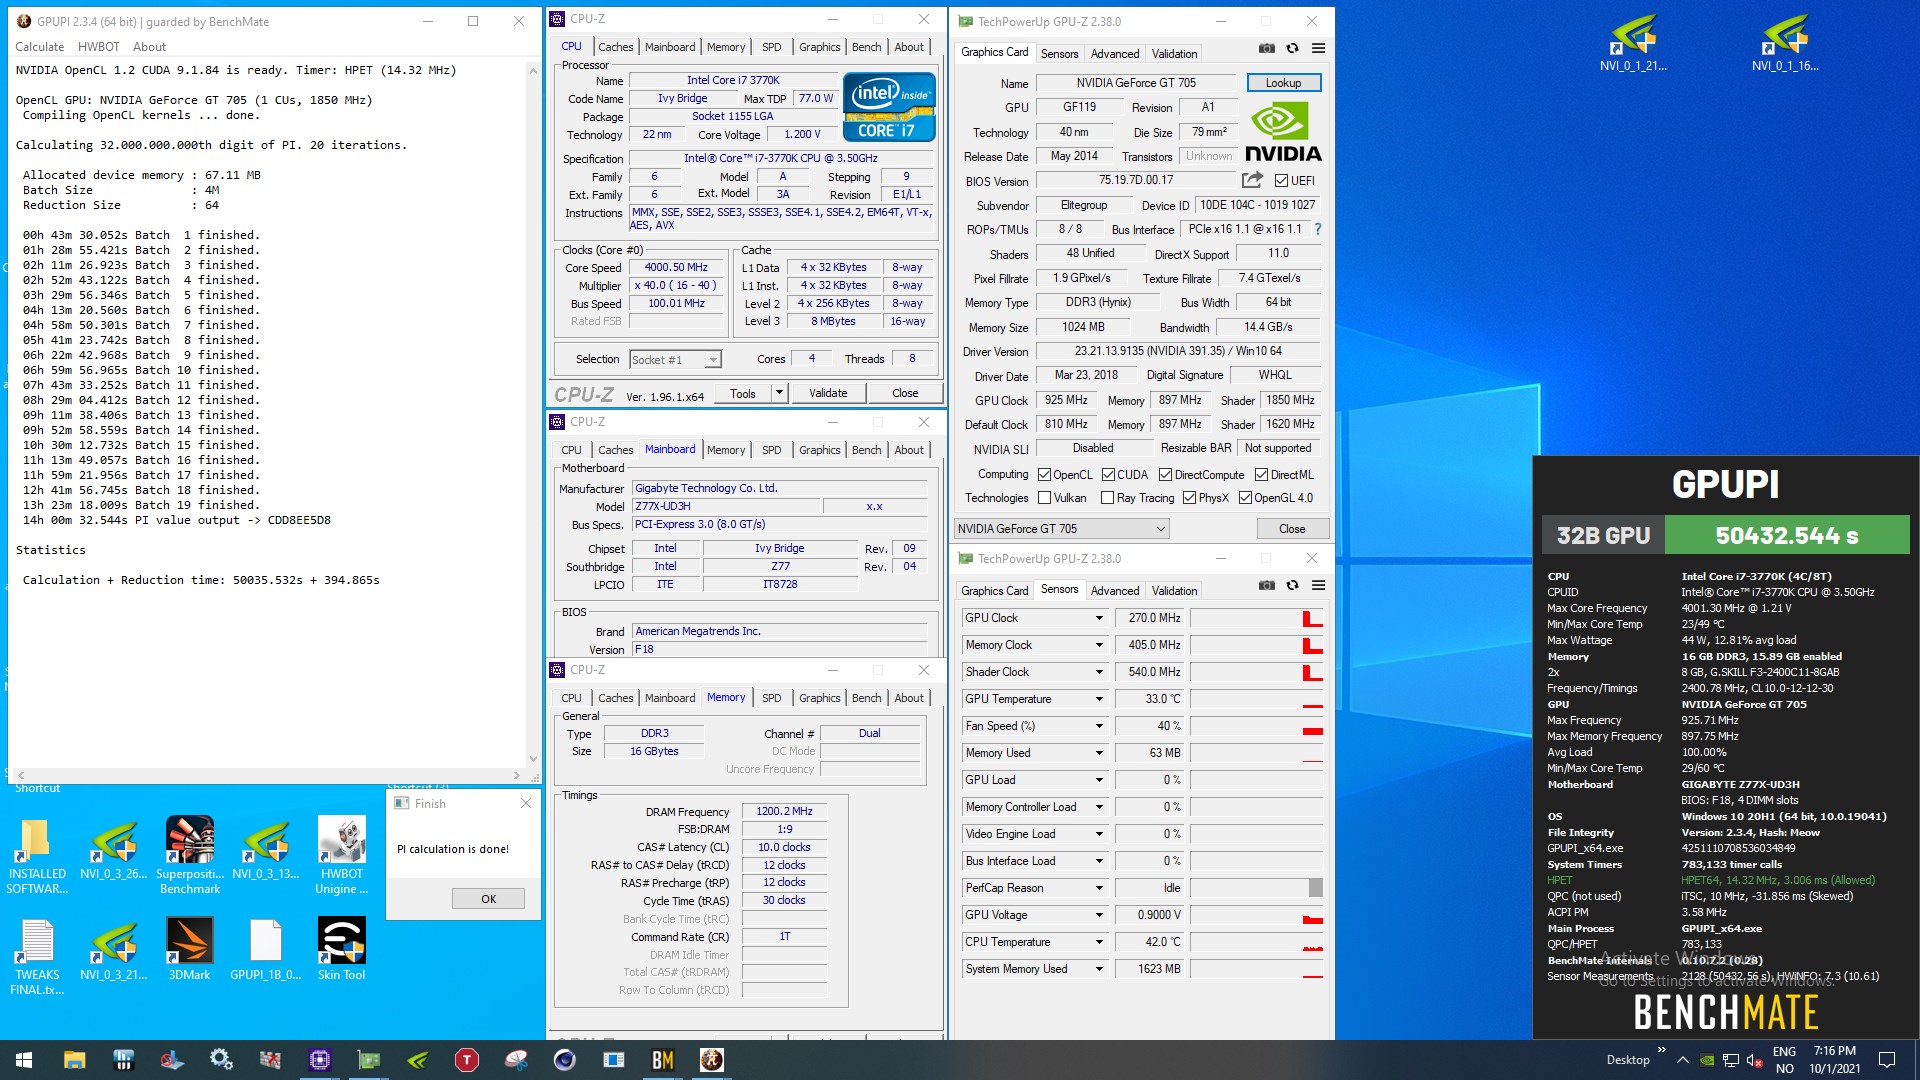The width and height of the screenshot is (1920, 1080).
Task: Open File Explorer from the taskbar
Action: 74,1060
